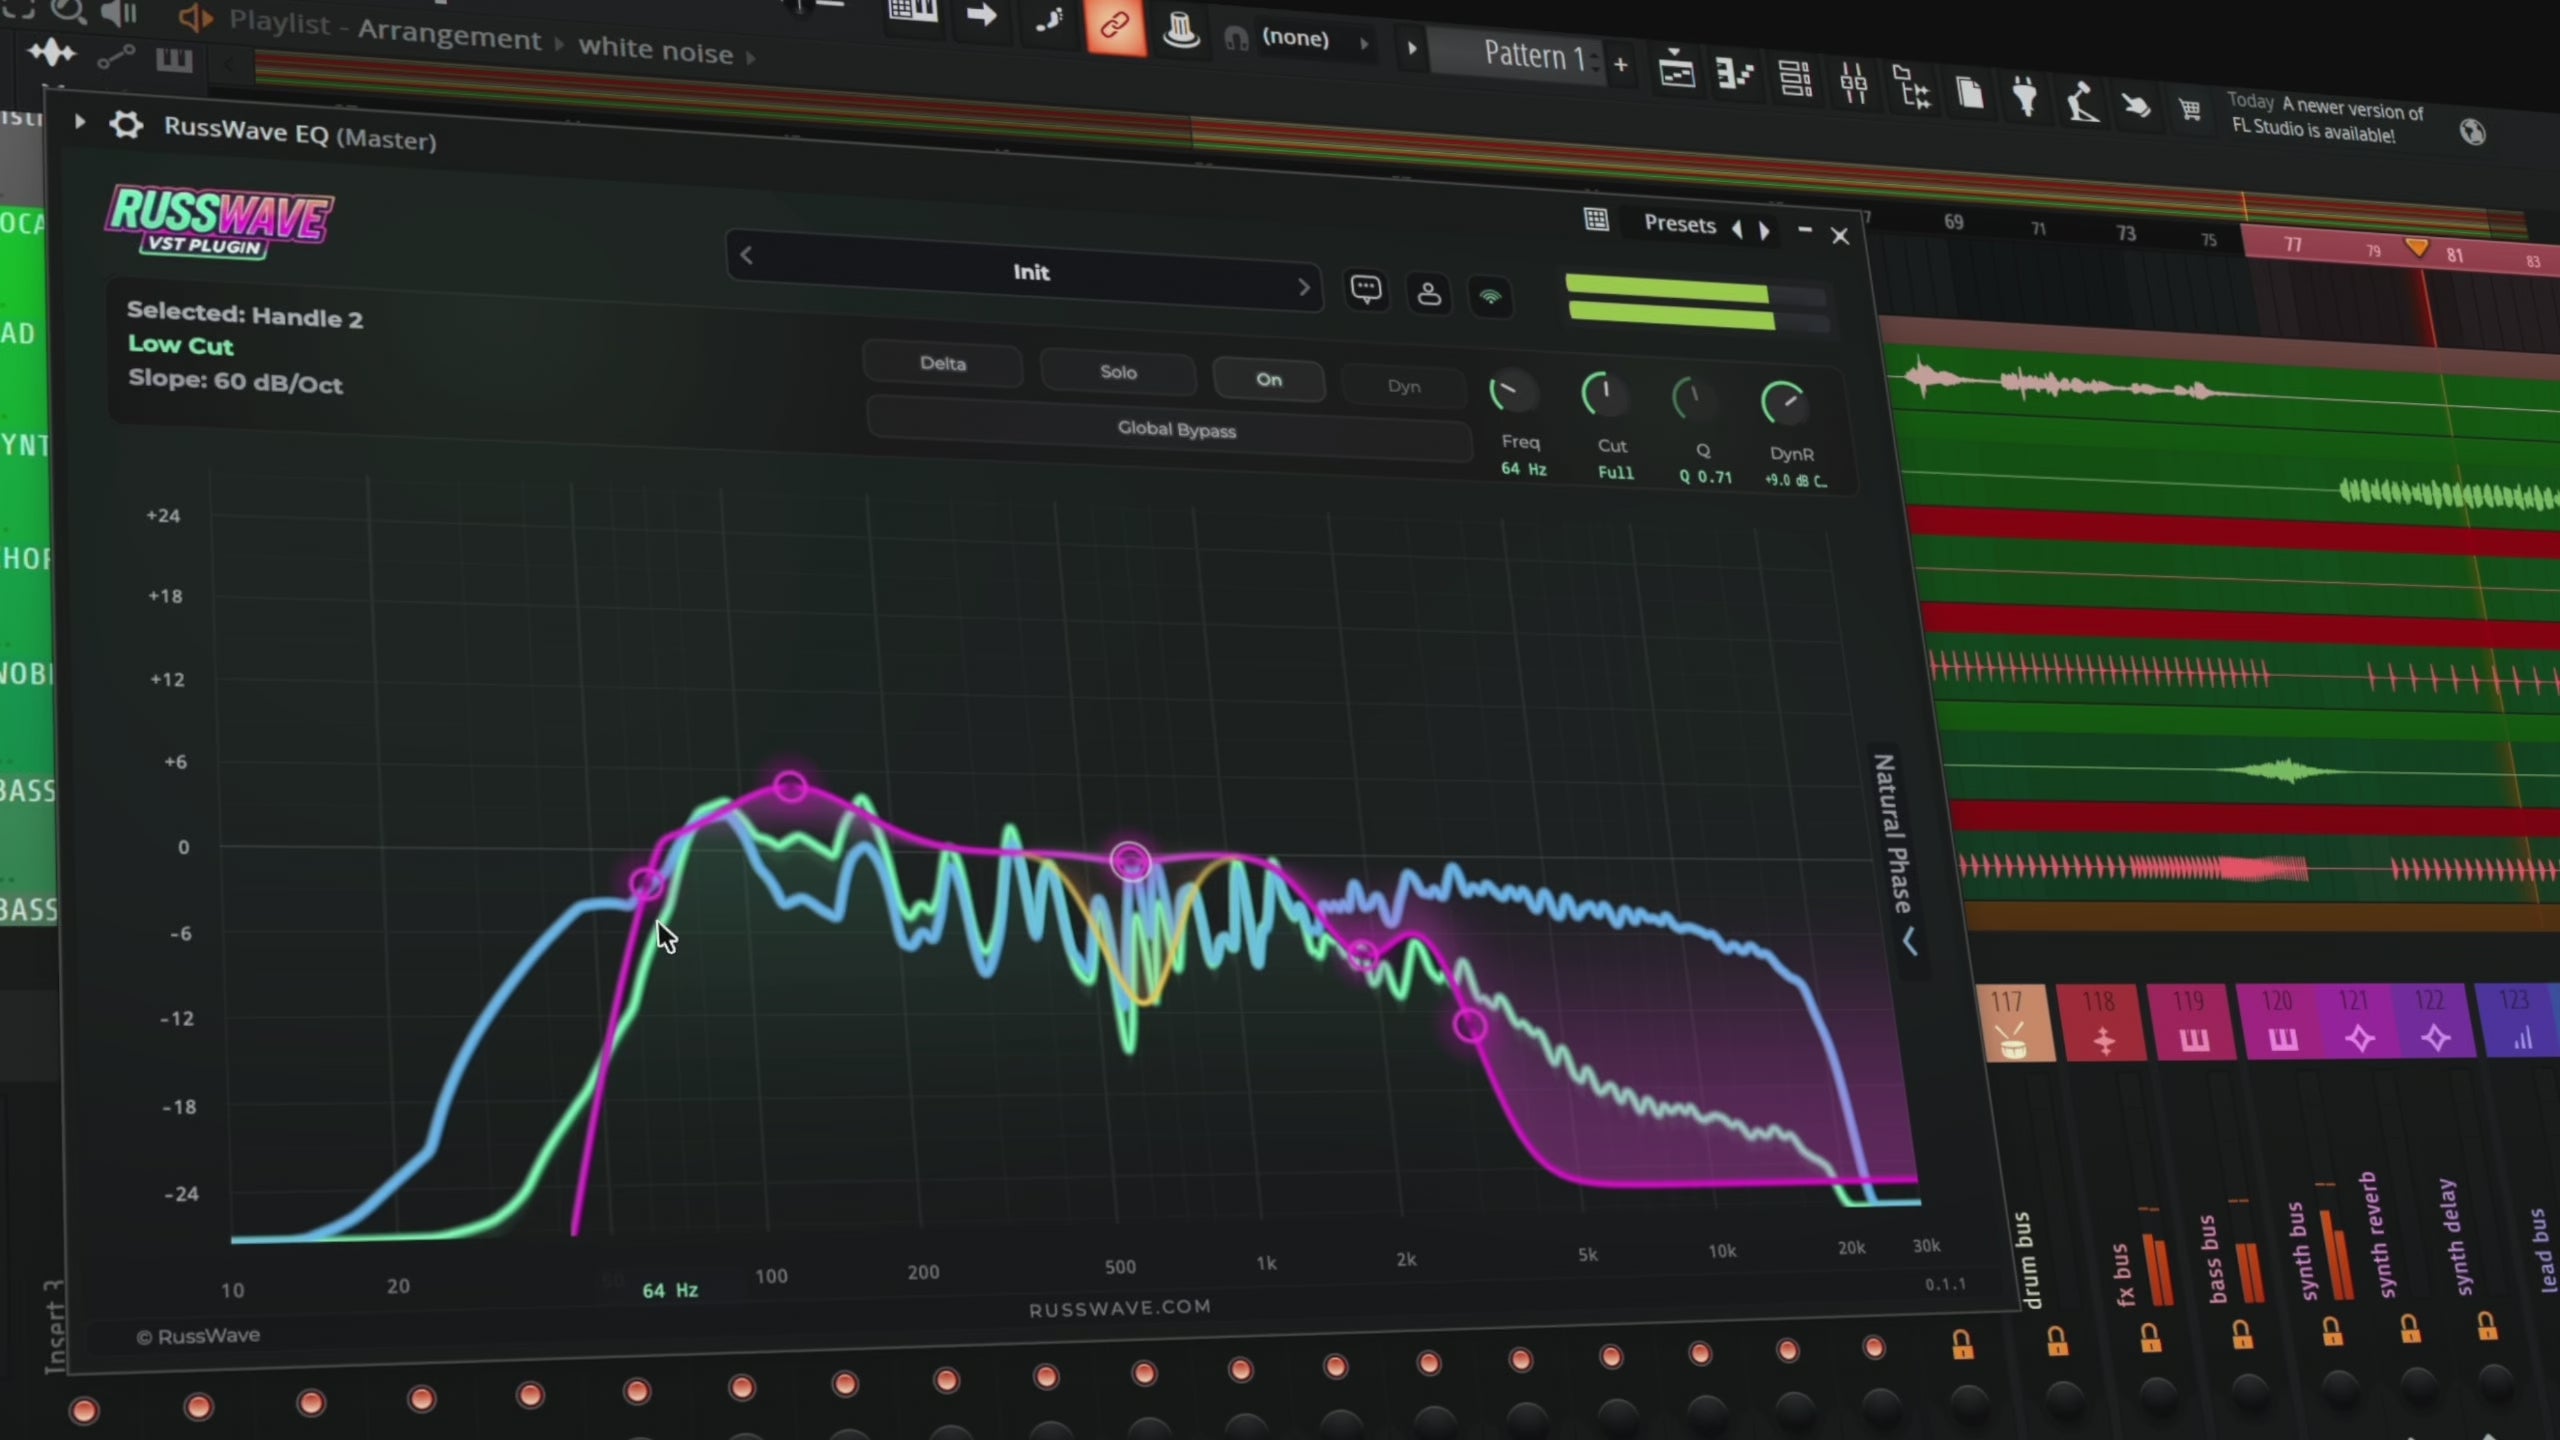Click the orange link icon in toolbar
Screen dimensions: 2560x1440
1114,25
